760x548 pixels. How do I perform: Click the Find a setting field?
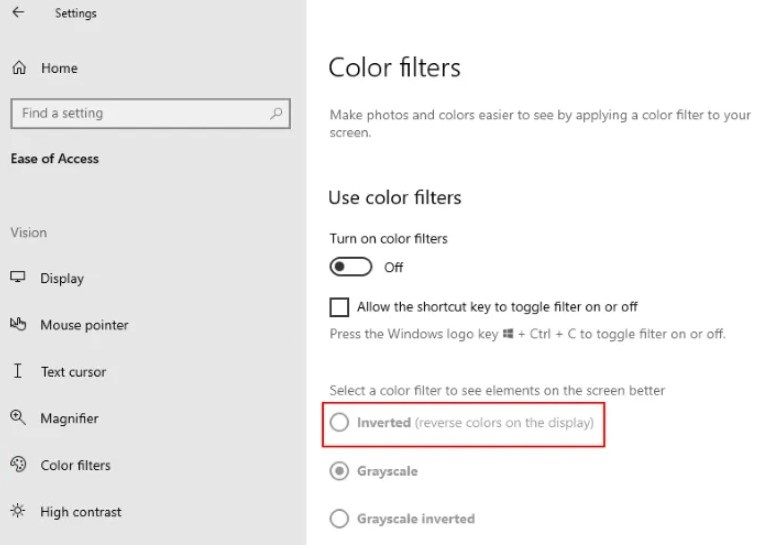pyautogui.click(x=151, y=114)
